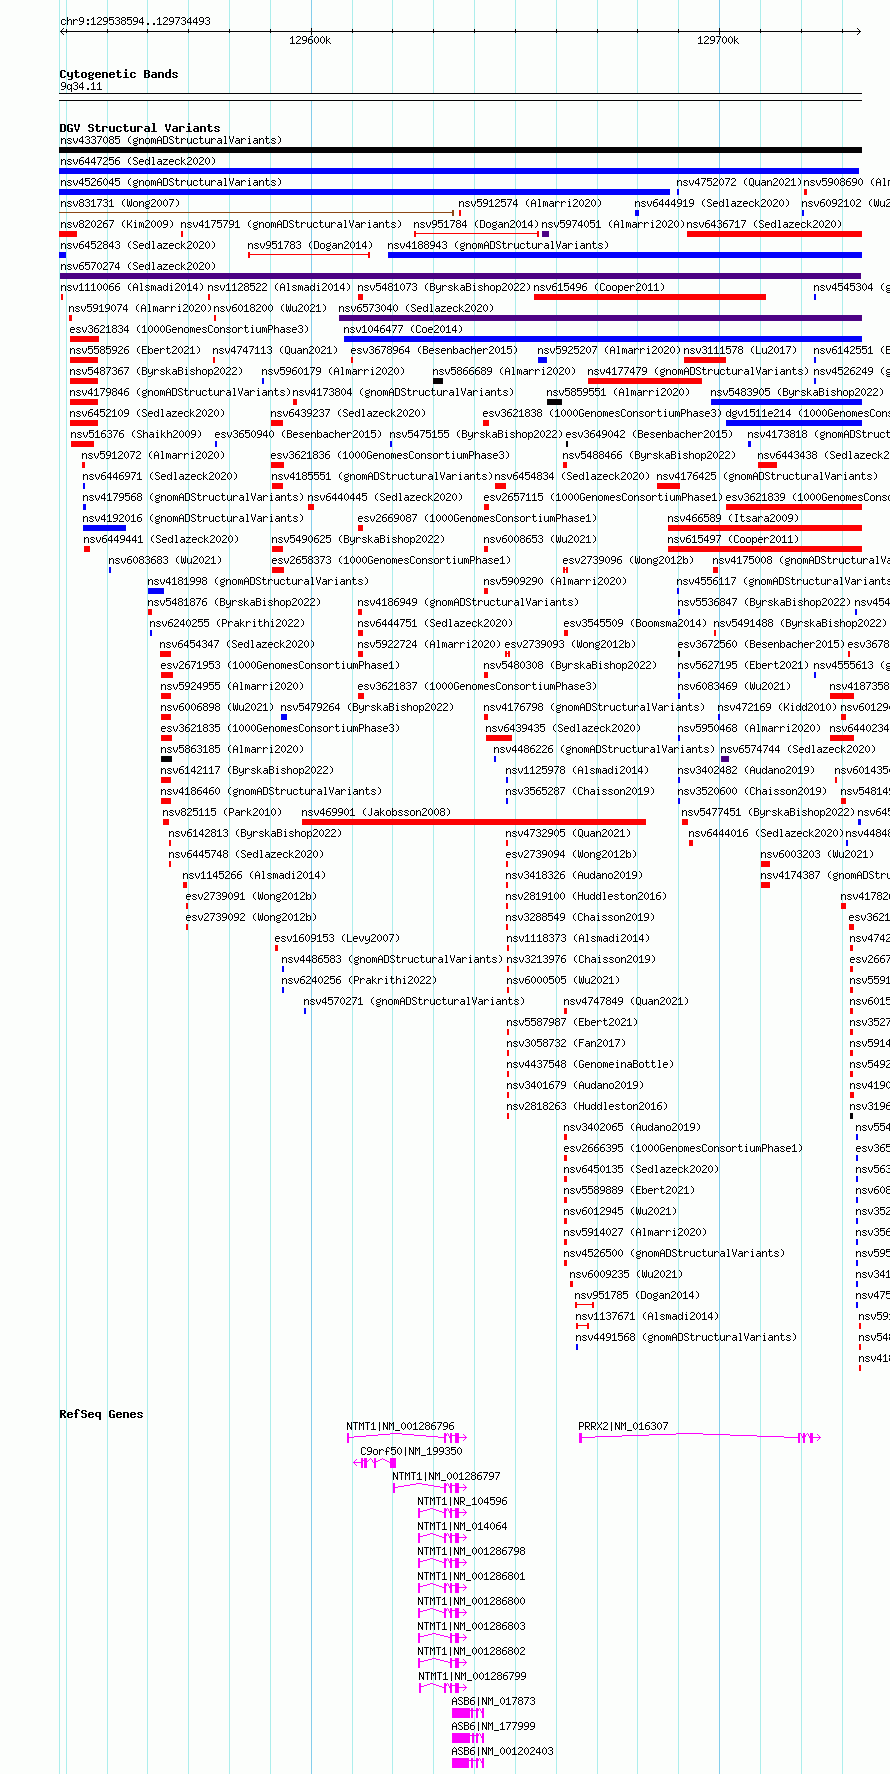
Task: Open variant nsv951783 (Dogan2014)
Action: click(x=310, y=245)
